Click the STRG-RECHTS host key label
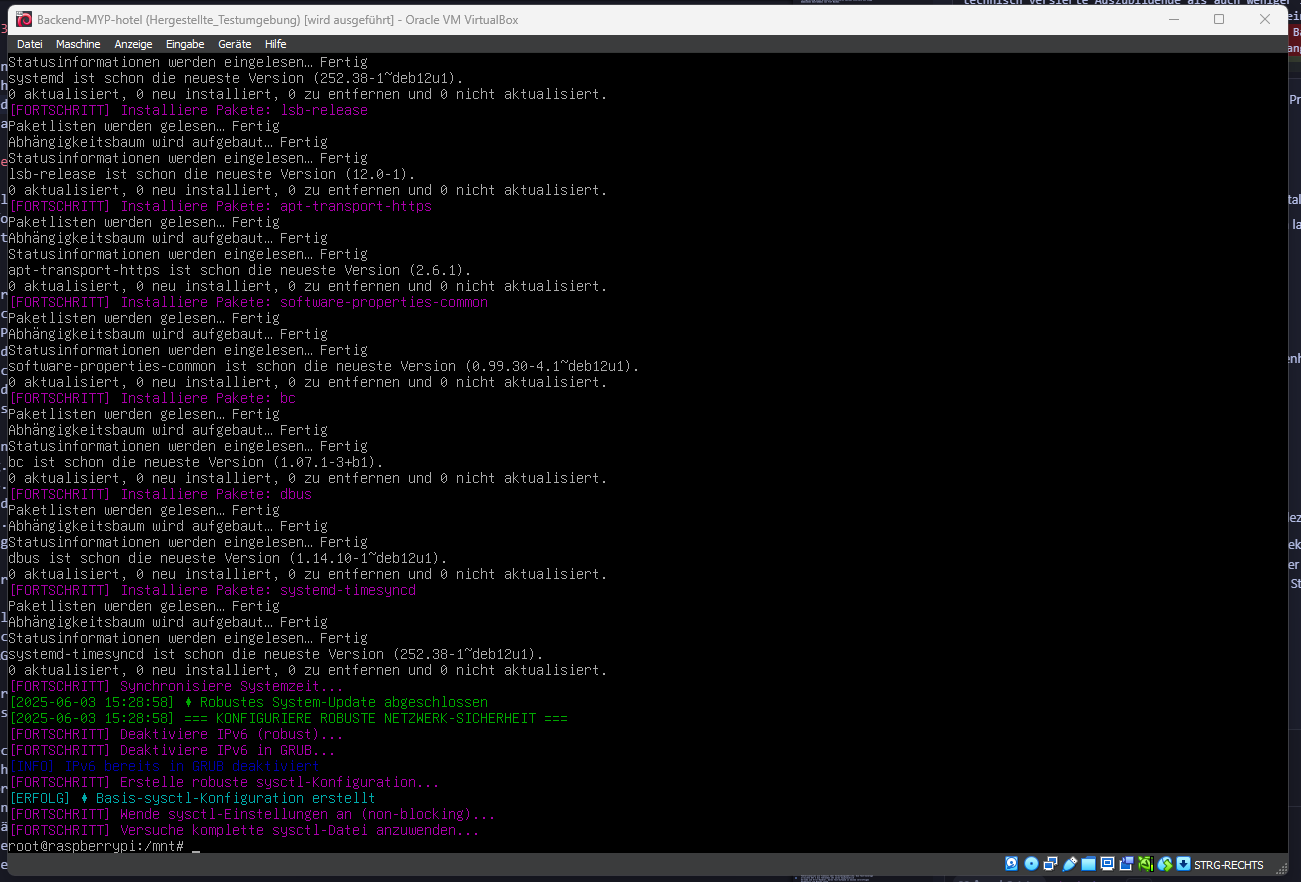The width and height of the screenshot is (1301, 882). pyautogui.click(x=1229, y=865)
